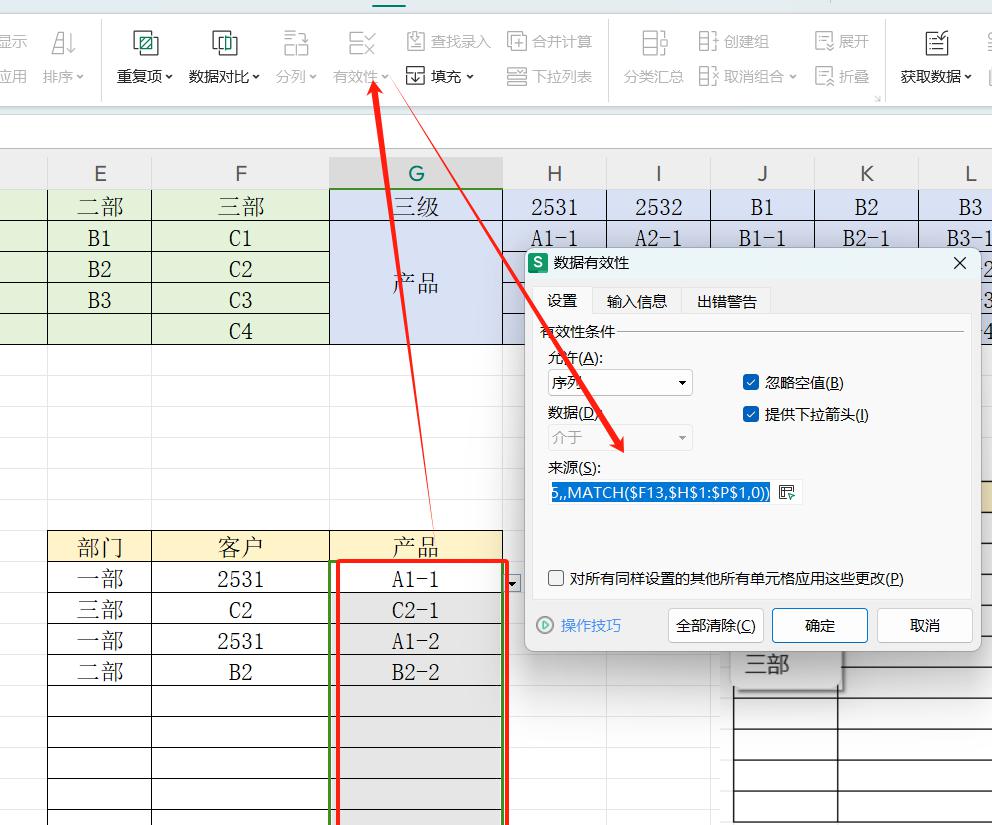
Task: Click cell containing C2-1
Action: (416, 609)
